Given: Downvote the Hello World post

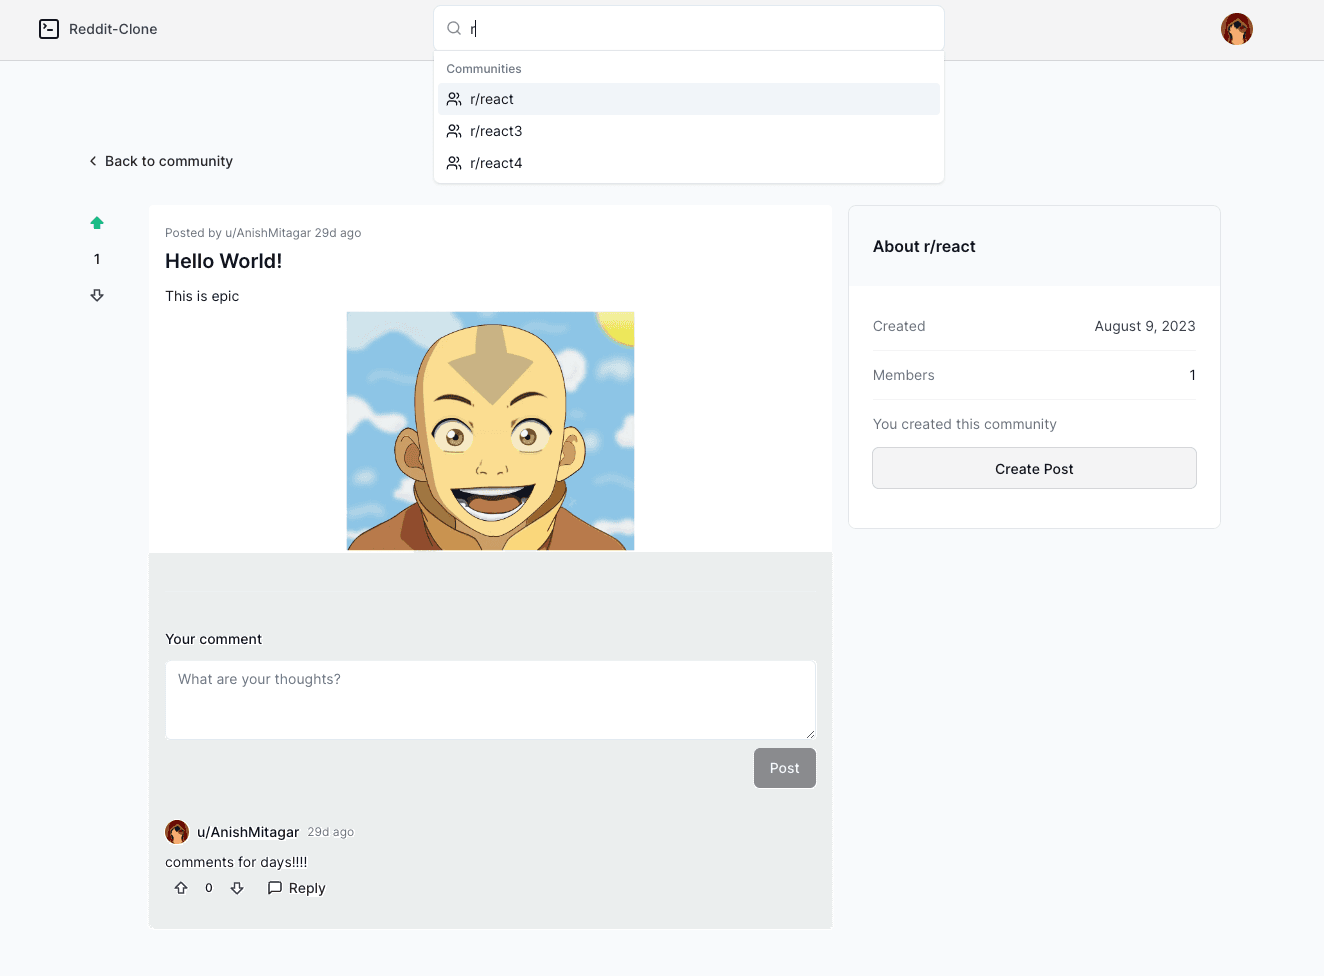Looking at the screenshot, I should point(97,295).
